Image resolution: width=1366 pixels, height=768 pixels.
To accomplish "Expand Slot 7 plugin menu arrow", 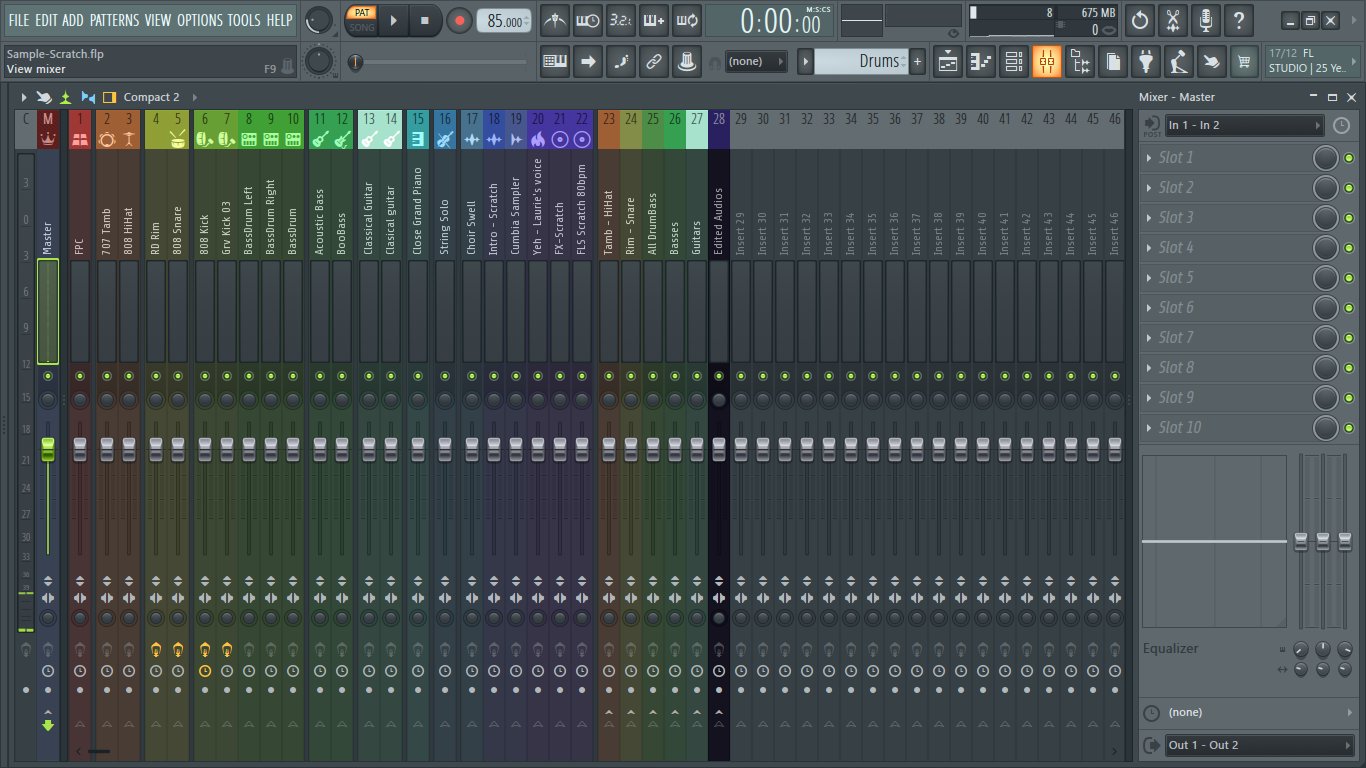I will click(1151, 338).
